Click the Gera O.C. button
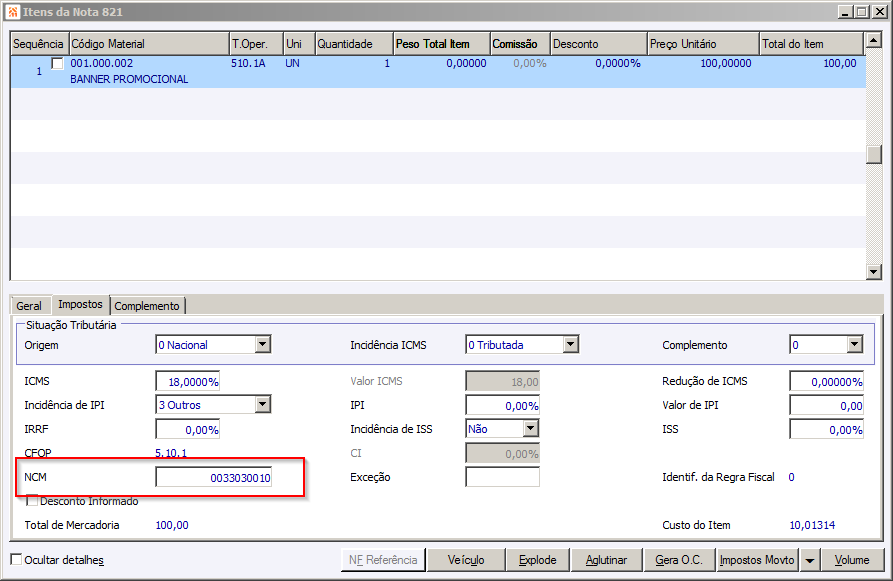Screen dimensions: 893x581 tap(679, 560)
